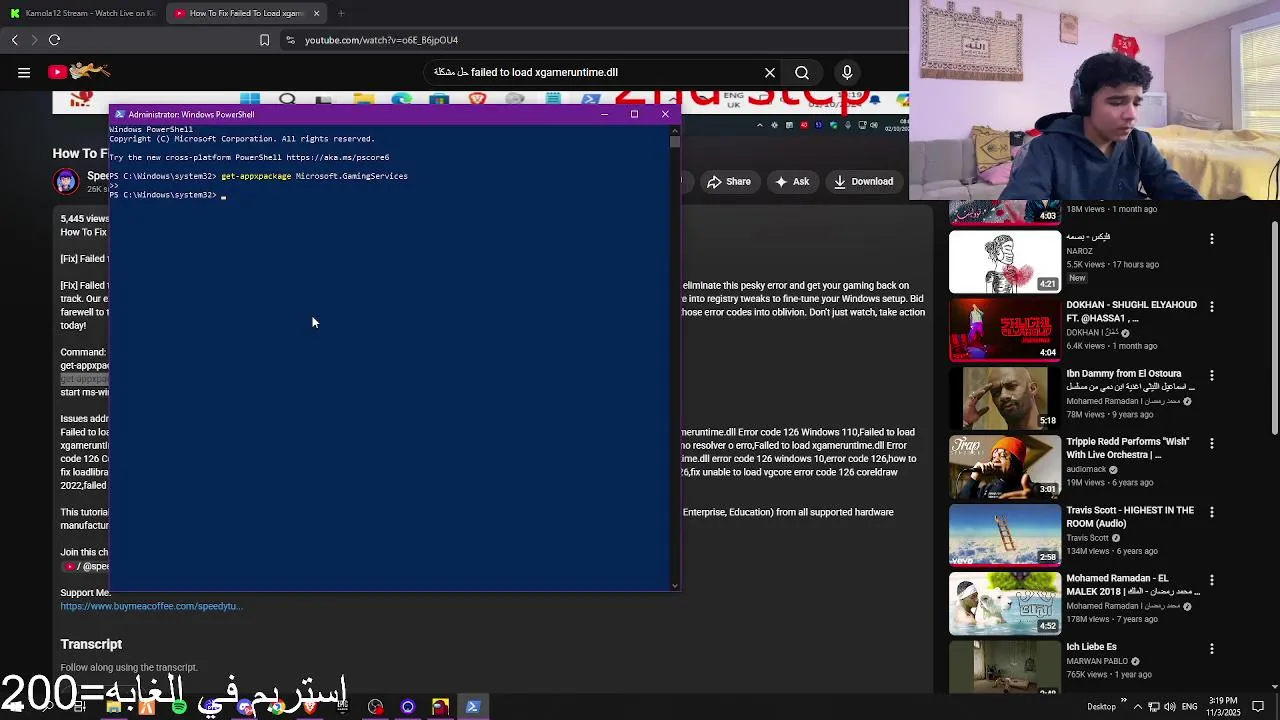Expand the Desktop toolbar chevron
1280x720 pixels.
tap(1123, 701)
